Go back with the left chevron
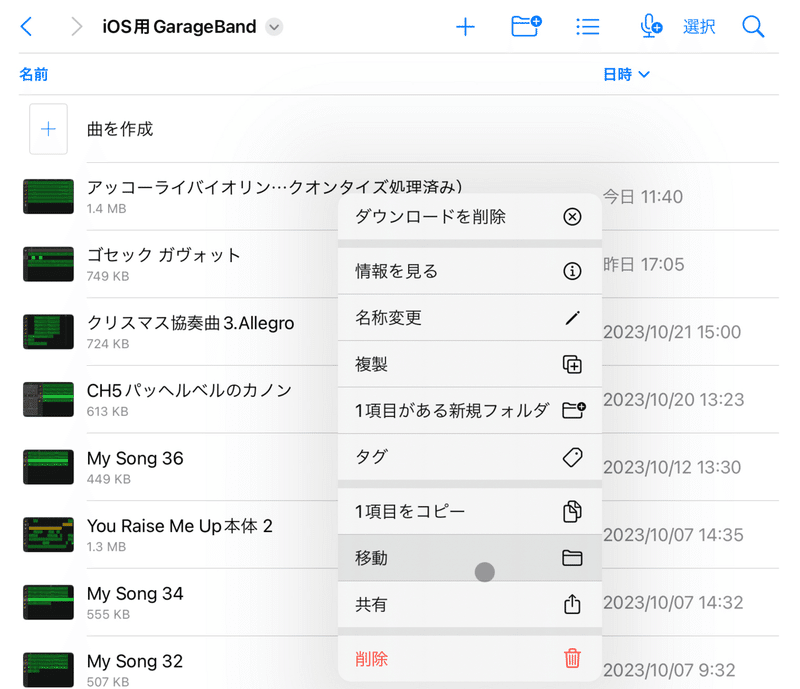Image resolution: width=800 pixels, height=689 pixels. 27,27
